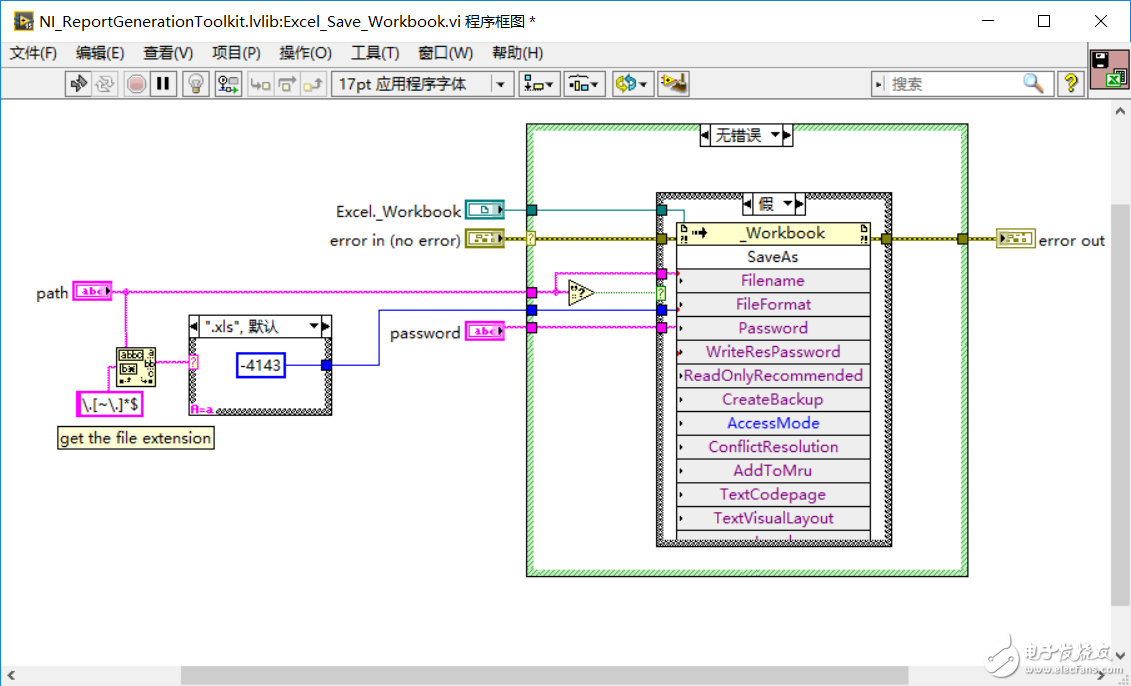Screen dimensions: 1131x686
Task: Show next case of 假 structure
Action: click(801, 204)
